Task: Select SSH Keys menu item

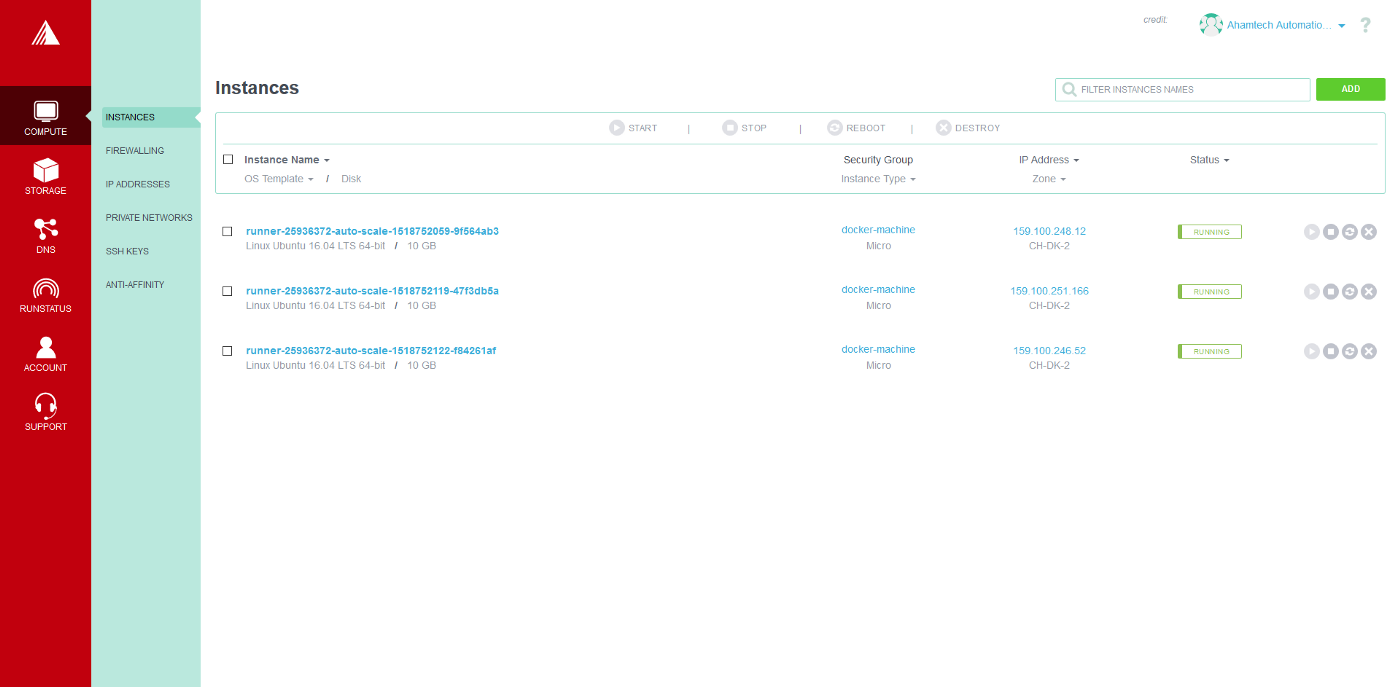Action: coord(127,251)
